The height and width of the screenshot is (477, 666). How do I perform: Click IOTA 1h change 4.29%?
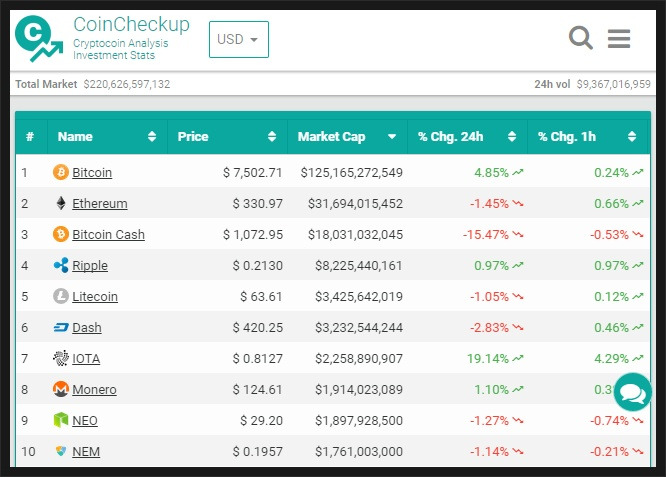(x=611, y=358)
